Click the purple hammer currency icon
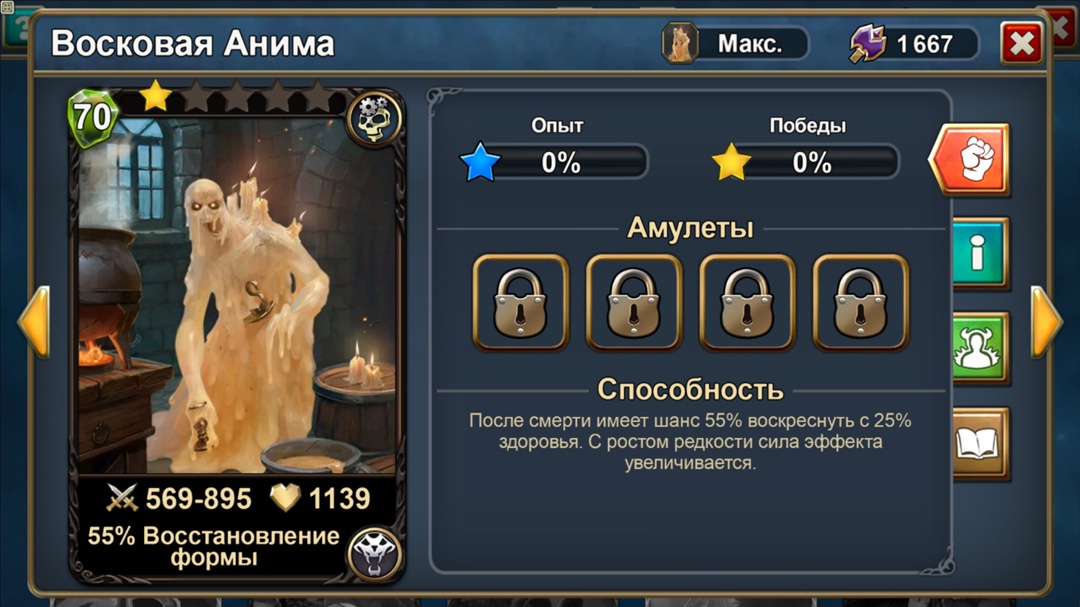 tap(867, 43)
